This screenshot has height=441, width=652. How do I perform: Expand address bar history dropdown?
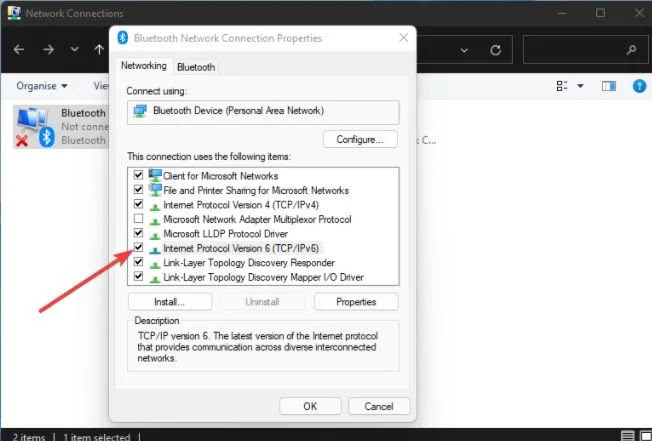464,50
